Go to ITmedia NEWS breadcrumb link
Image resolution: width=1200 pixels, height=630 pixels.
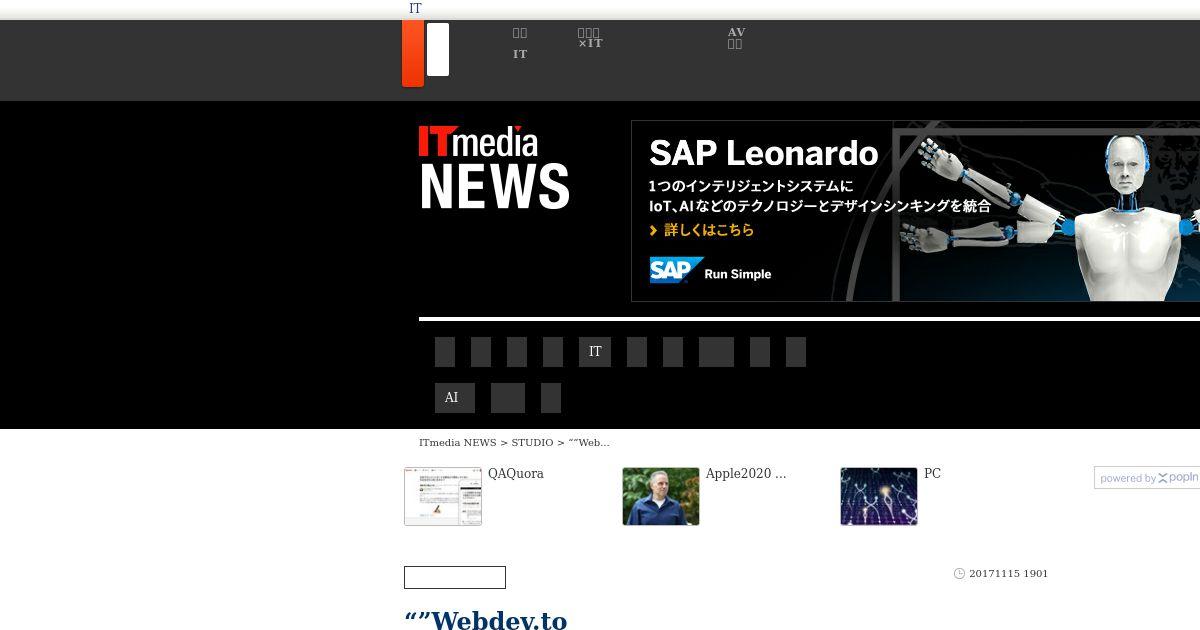(457, 442)
